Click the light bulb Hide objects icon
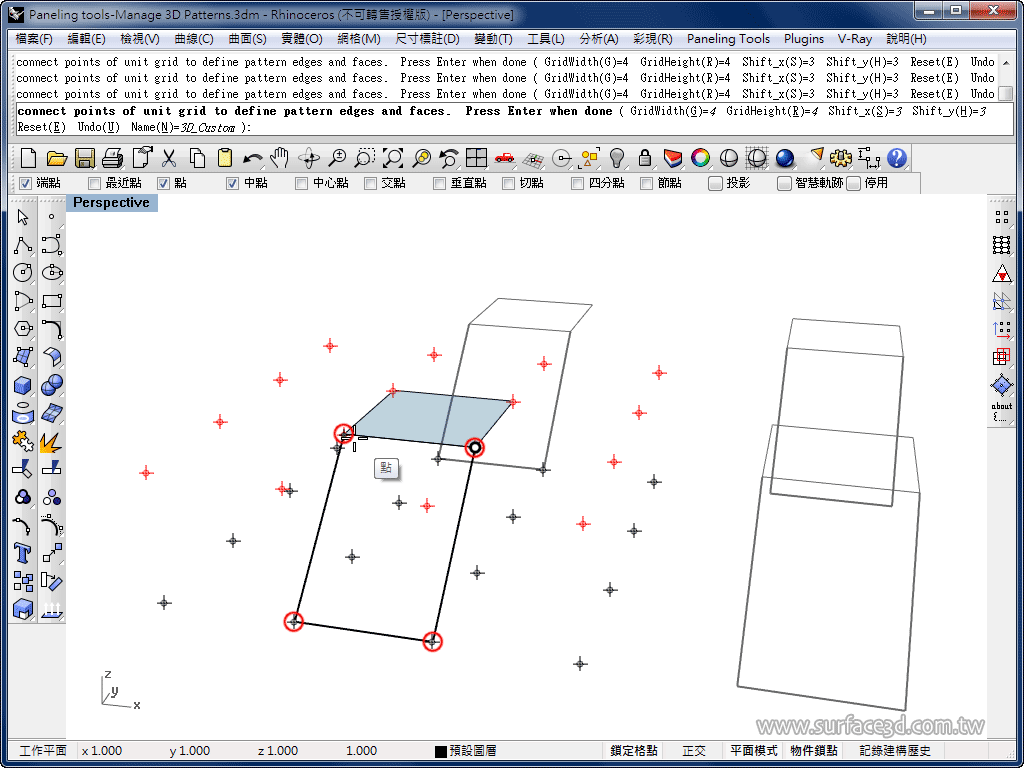The height and width of the screenshot is (768, 1024). point(617,158)
